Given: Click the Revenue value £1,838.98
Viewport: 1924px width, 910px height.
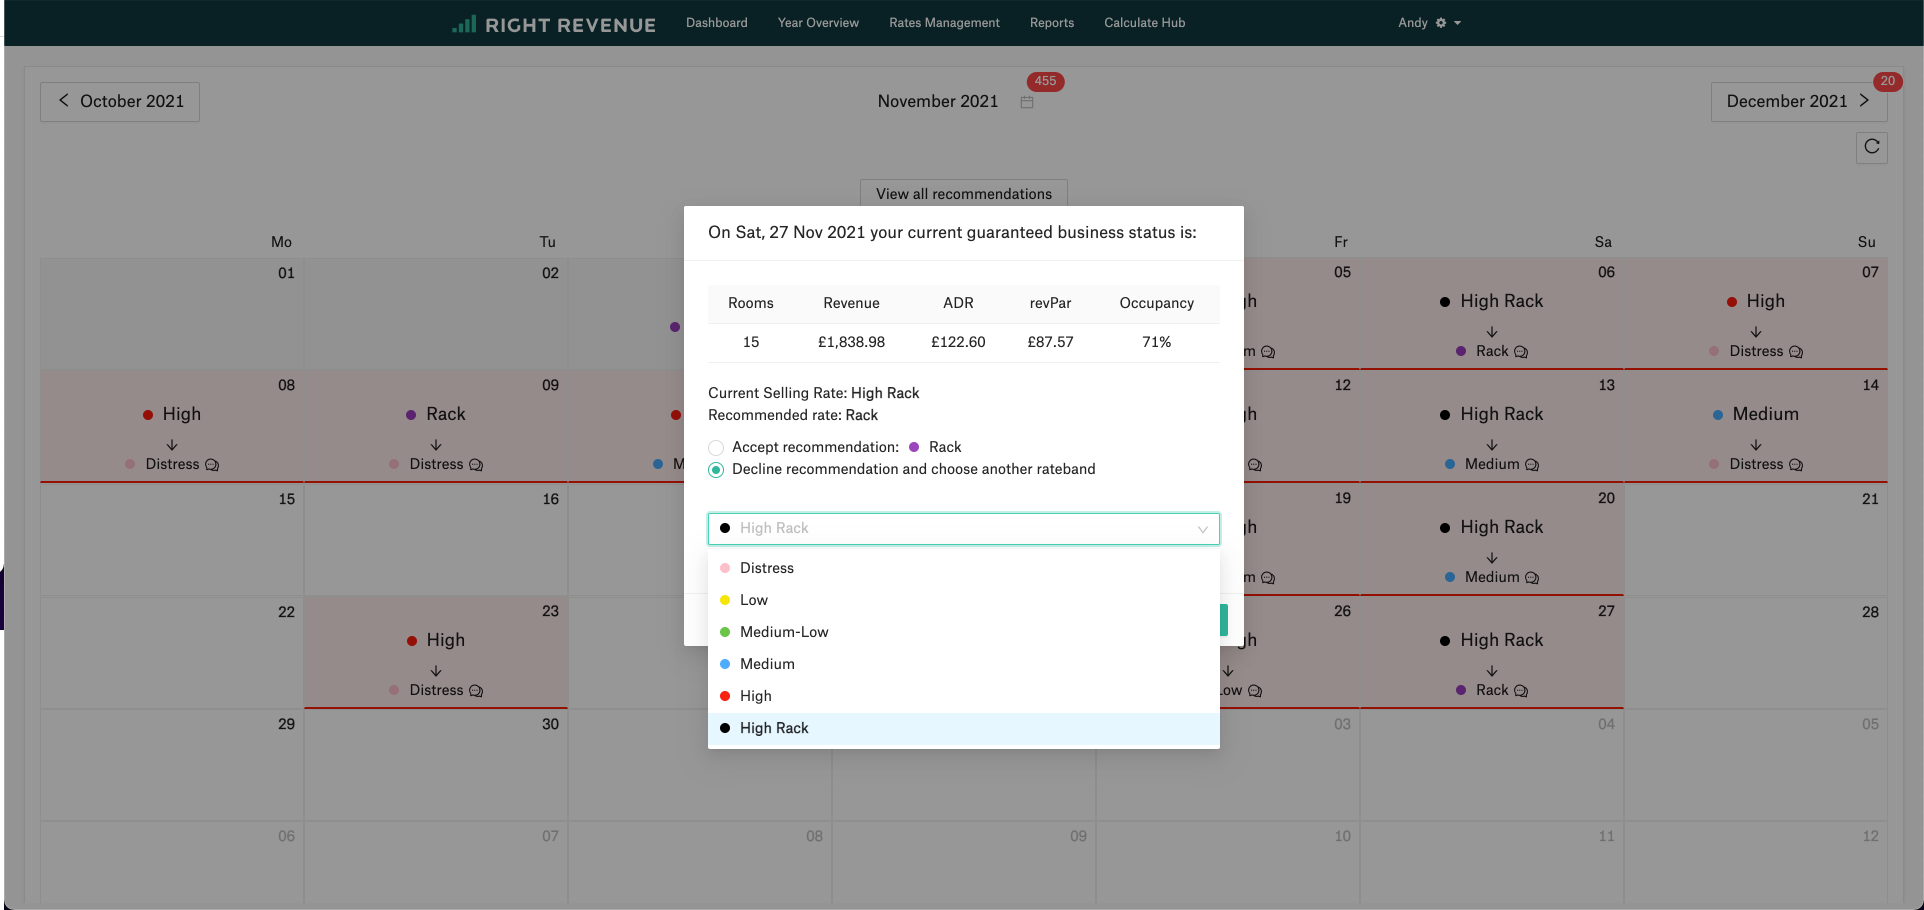Looking at the screenshot, I should (x=852, y=342).
